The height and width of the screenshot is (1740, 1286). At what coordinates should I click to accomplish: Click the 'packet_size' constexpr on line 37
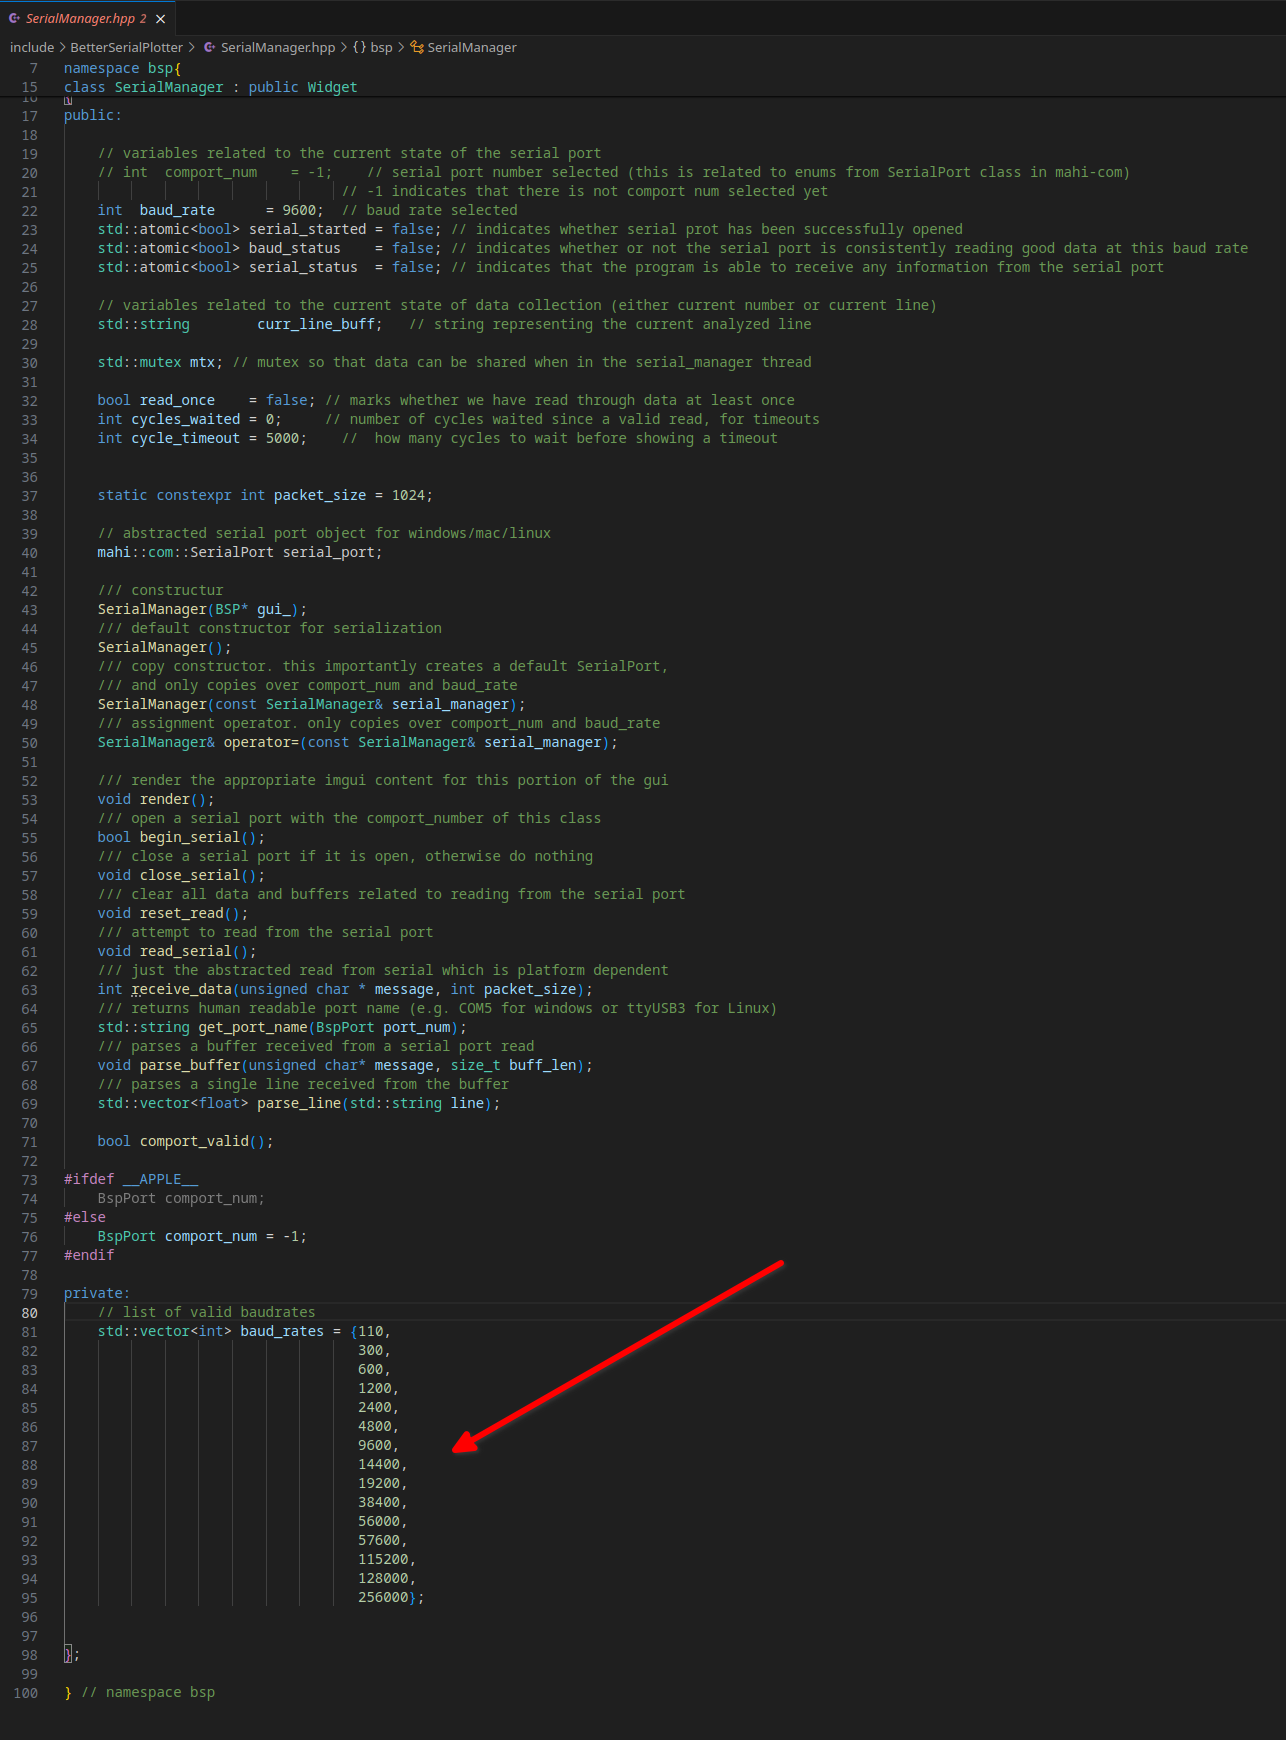[320, 496]
